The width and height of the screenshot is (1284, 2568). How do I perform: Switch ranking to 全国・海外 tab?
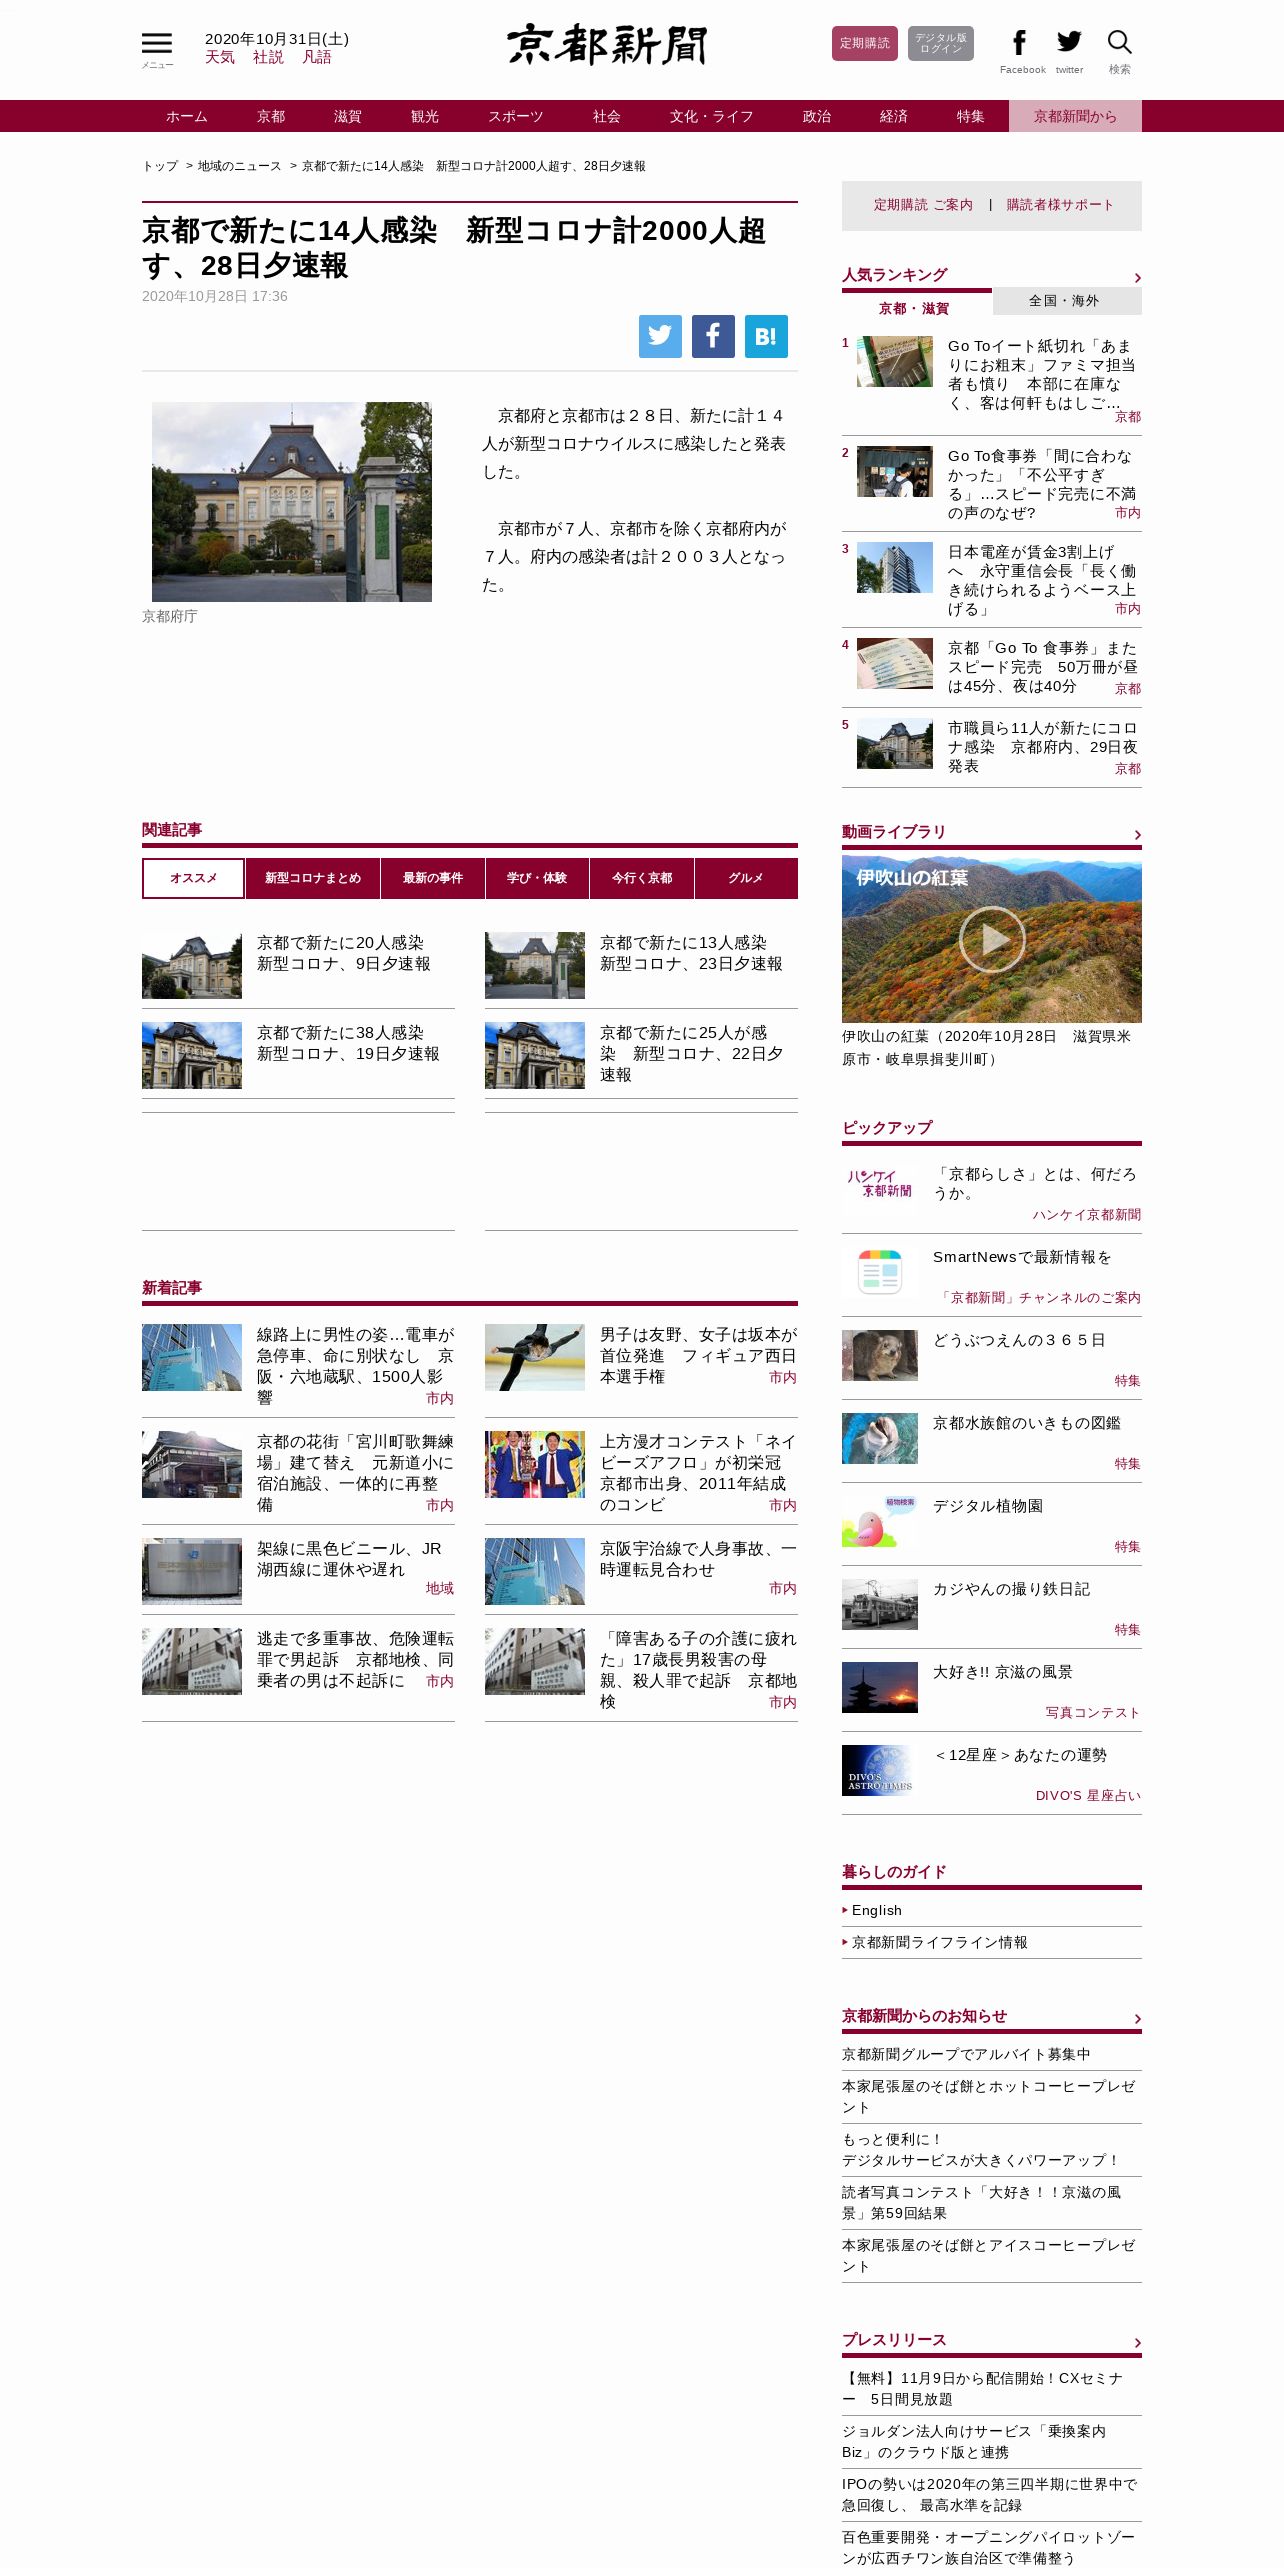(1067, 301)
